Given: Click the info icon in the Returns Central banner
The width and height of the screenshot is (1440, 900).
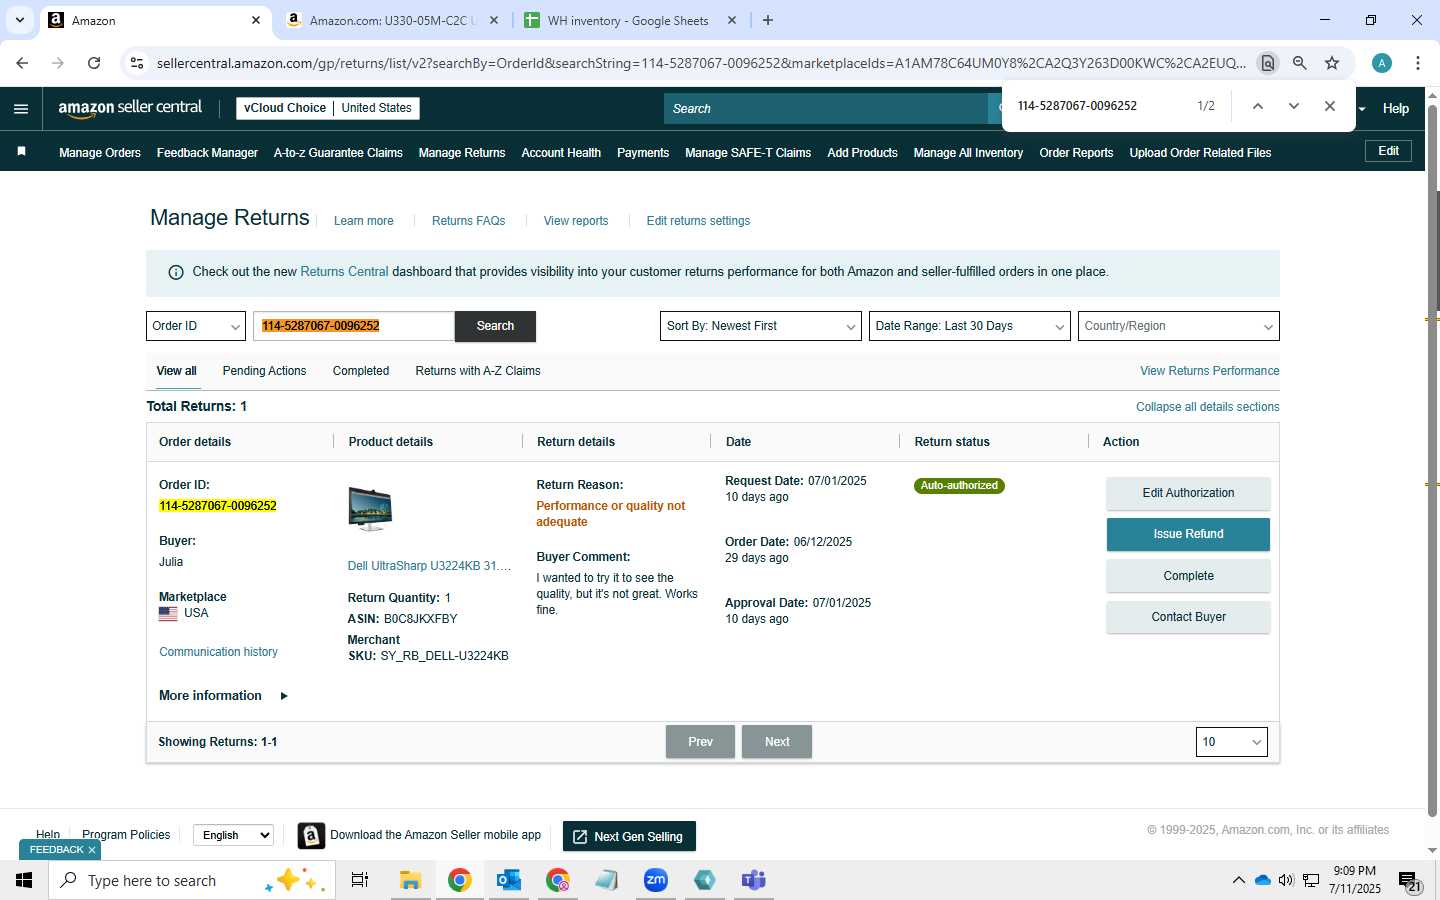Looking at the screenshot, I should click(176, 272).
